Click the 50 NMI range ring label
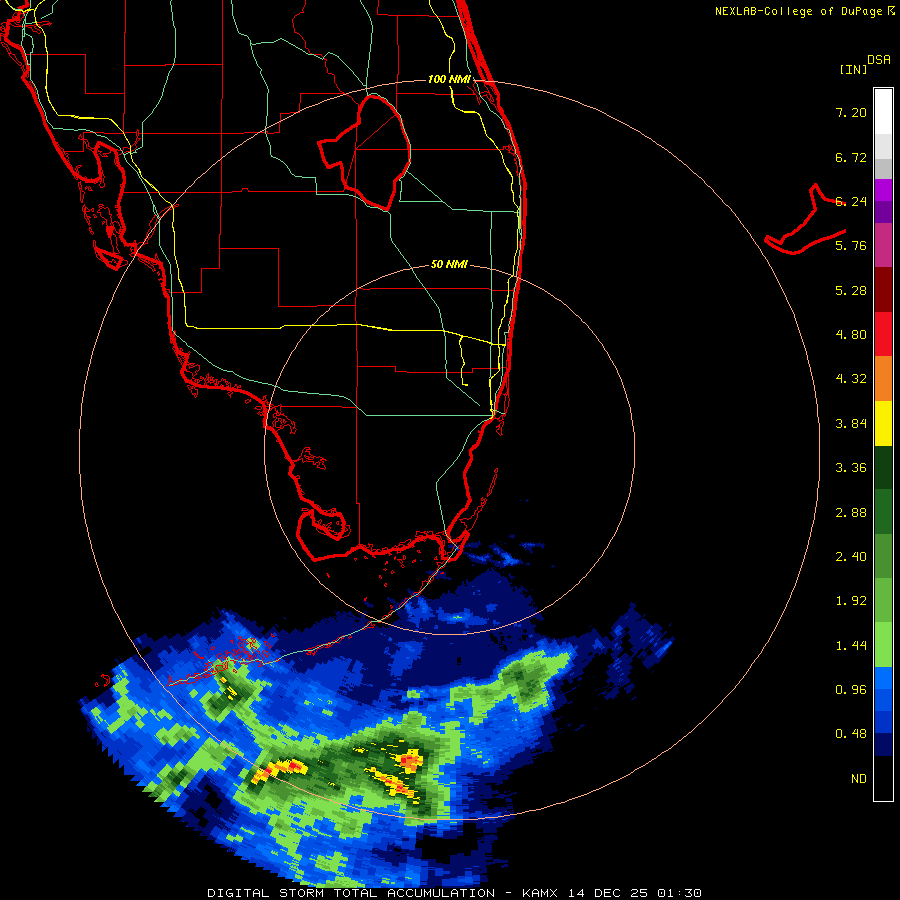900x900 pixels. coord(449,264)
